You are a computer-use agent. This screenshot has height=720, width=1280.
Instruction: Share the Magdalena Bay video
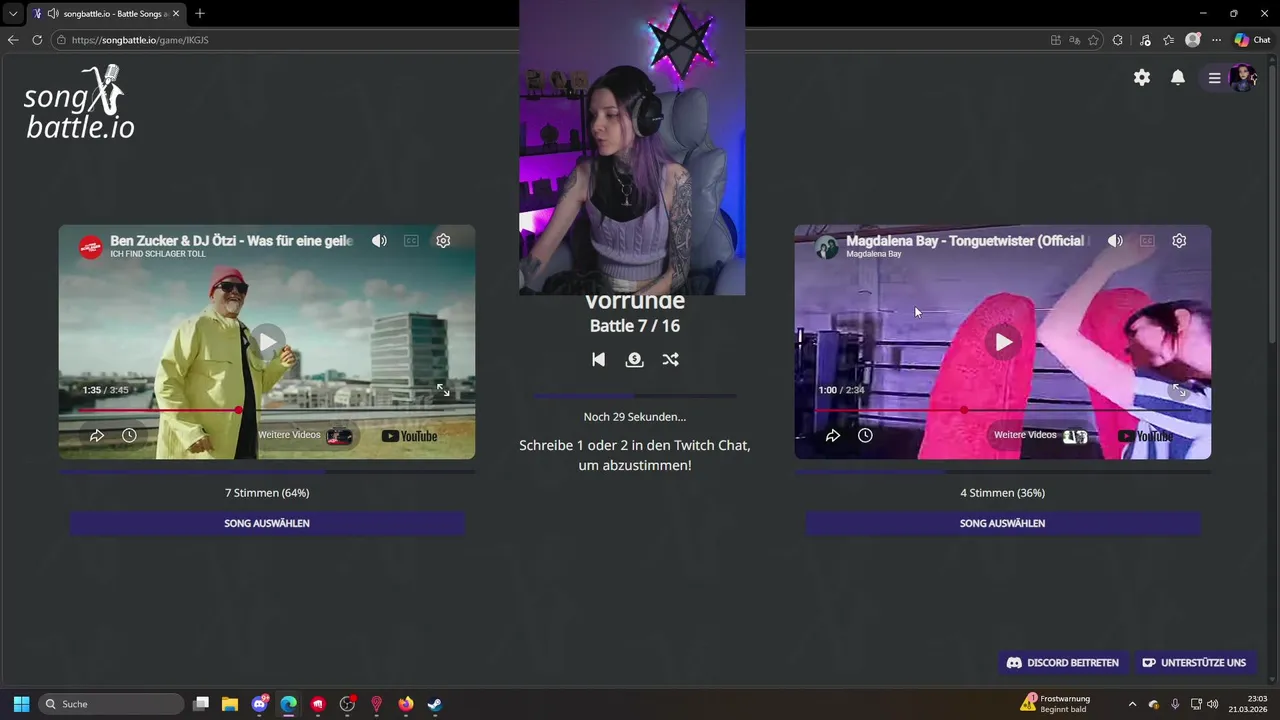coord(833,436)
